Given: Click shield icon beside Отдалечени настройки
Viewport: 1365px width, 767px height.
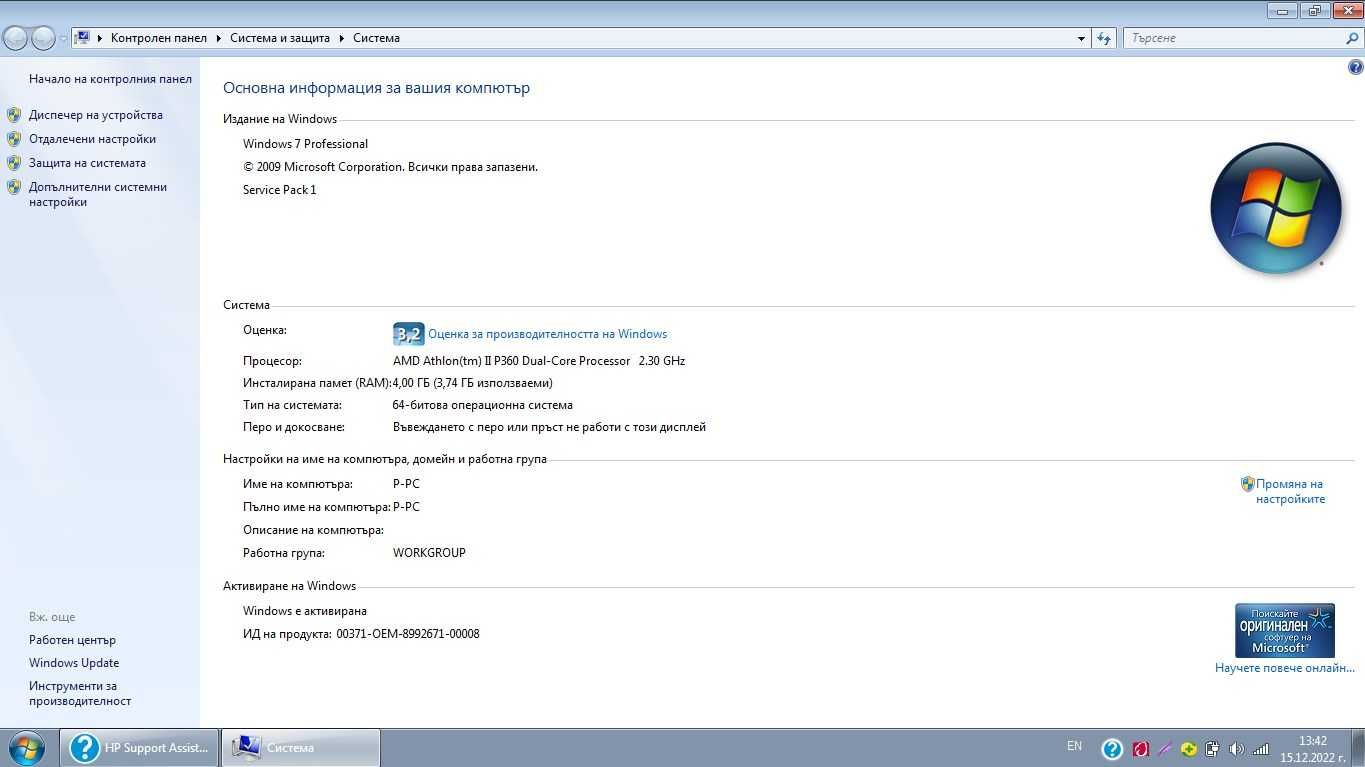Looking at the screenshot, I should tap(14, 139).
